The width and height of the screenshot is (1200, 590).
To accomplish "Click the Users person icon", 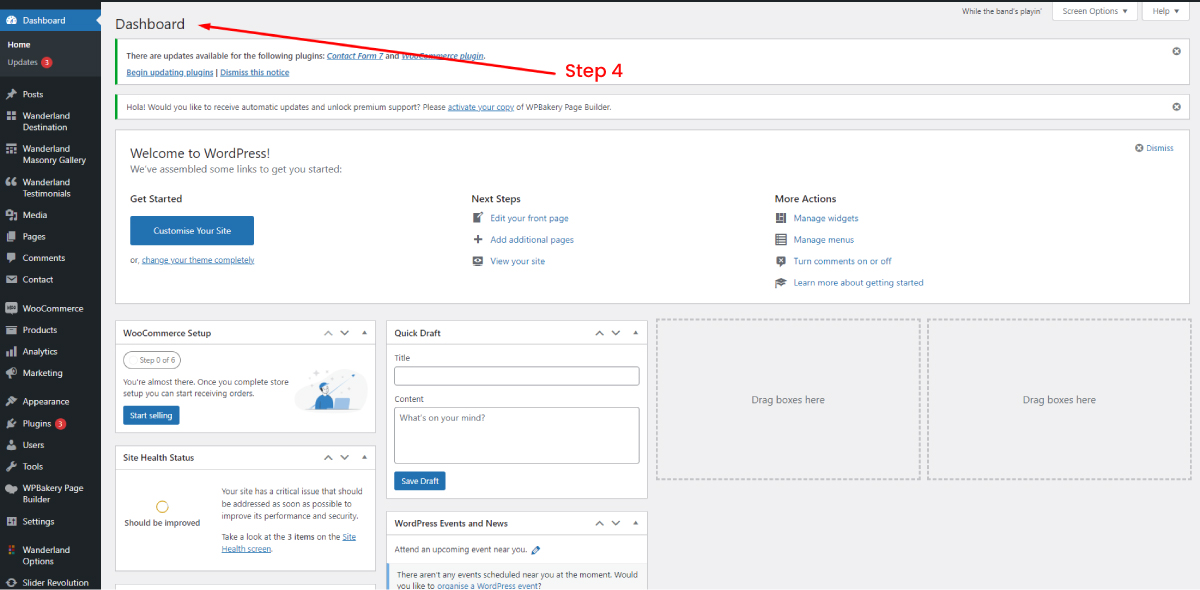I will click(x=12, y=445).
